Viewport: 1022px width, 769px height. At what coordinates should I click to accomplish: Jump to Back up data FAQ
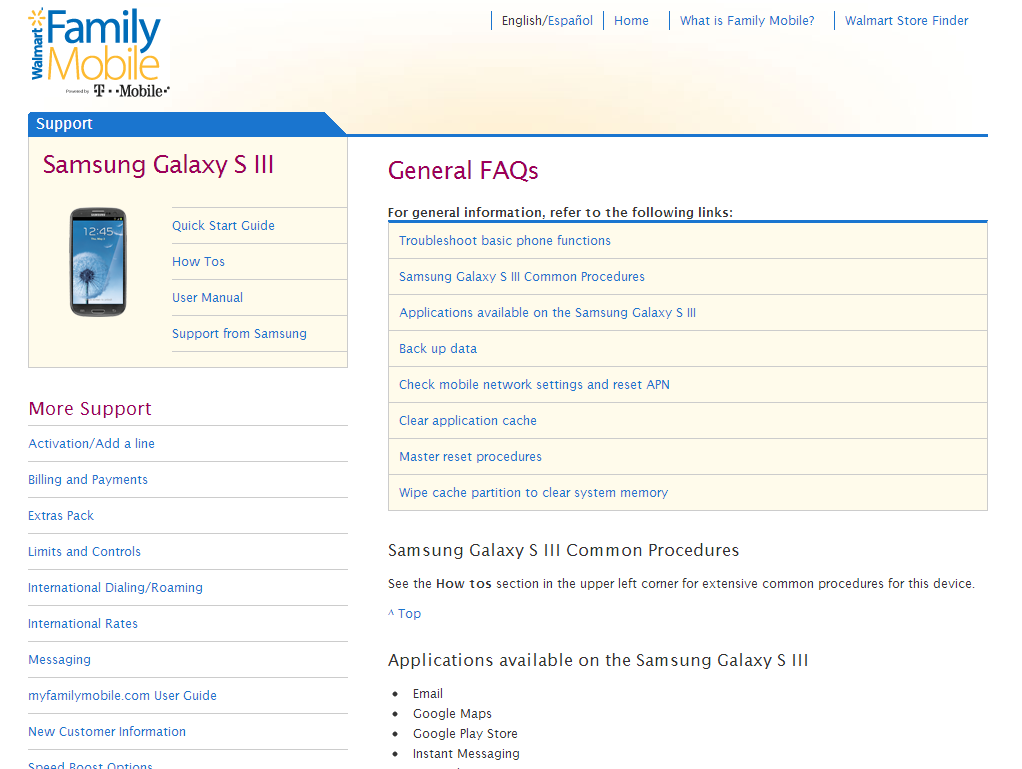[438, 349]
